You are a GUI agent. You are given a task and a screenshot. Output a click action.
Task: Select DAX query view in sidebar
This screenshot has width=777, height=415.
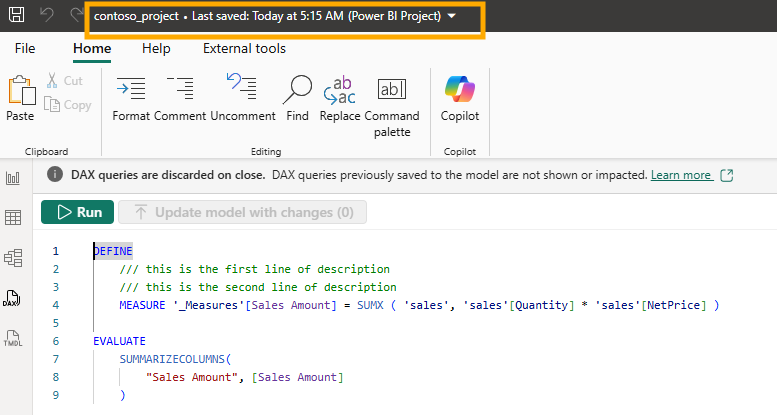pyautogui.click(x=12, y=298)
